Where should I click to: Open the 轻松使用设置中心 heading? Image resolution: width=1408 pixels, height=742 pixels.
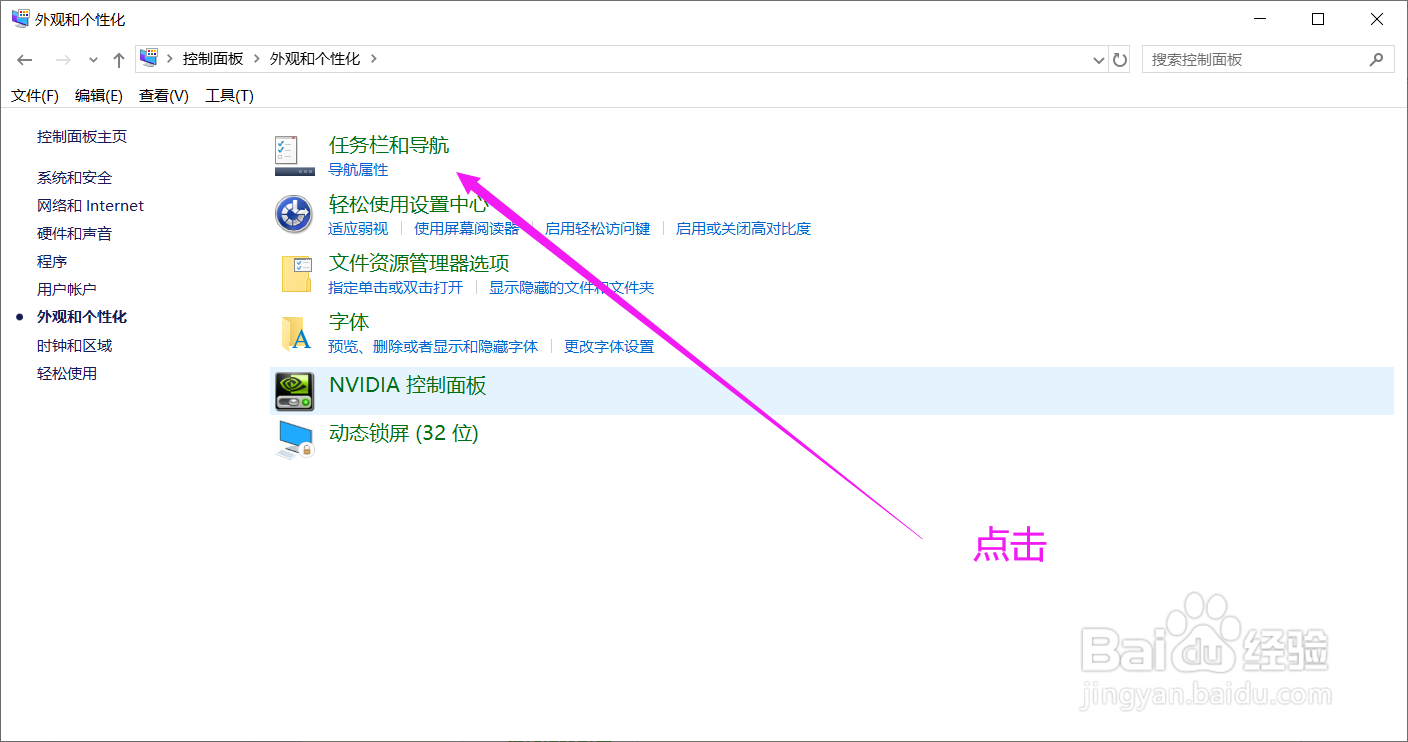[409, 204]
